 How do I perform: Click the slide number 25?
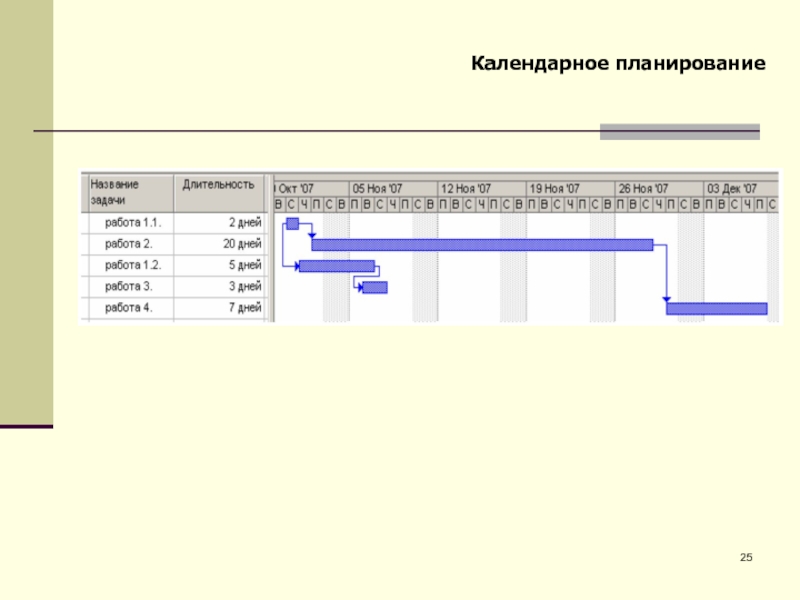tap(745, 556)
